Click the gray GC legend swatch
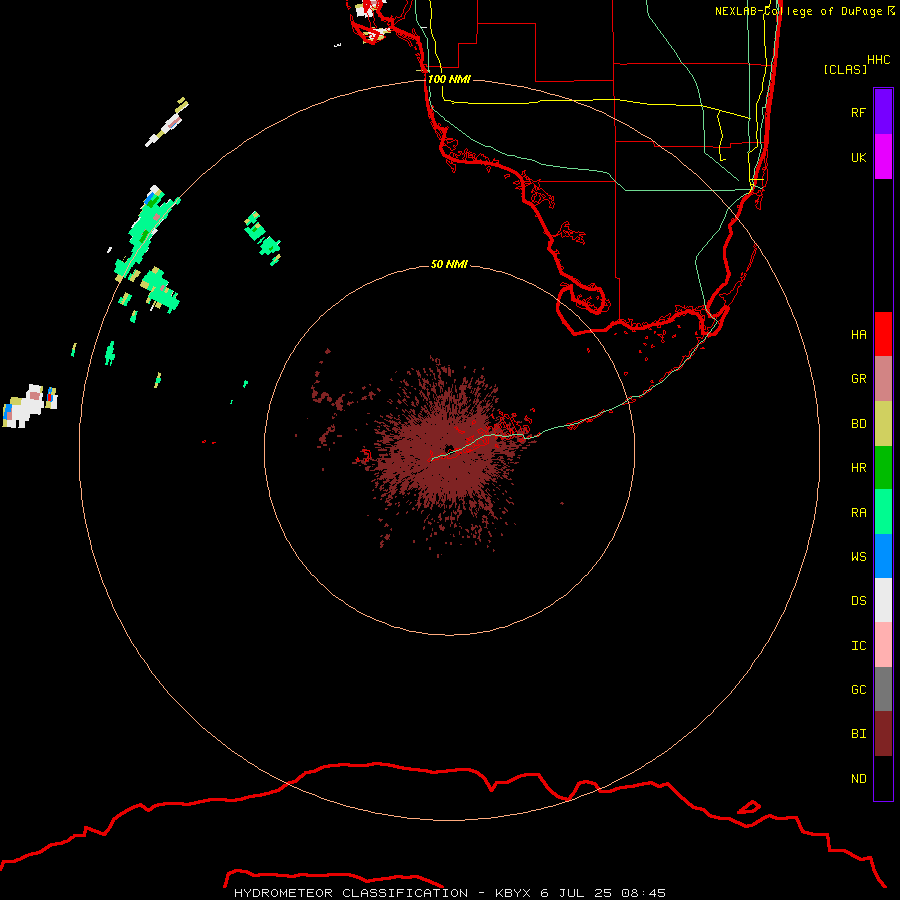 (x=883, y=689)
